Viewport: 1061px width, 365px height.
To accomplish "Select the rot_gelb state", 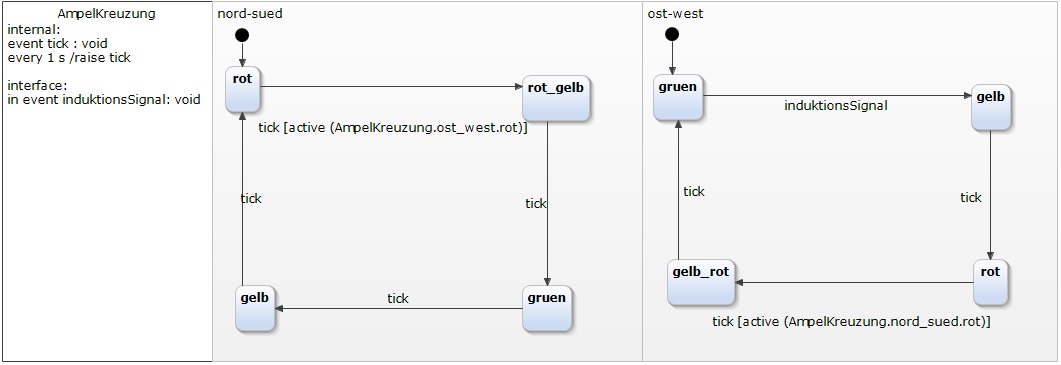I will coord(558,100).
